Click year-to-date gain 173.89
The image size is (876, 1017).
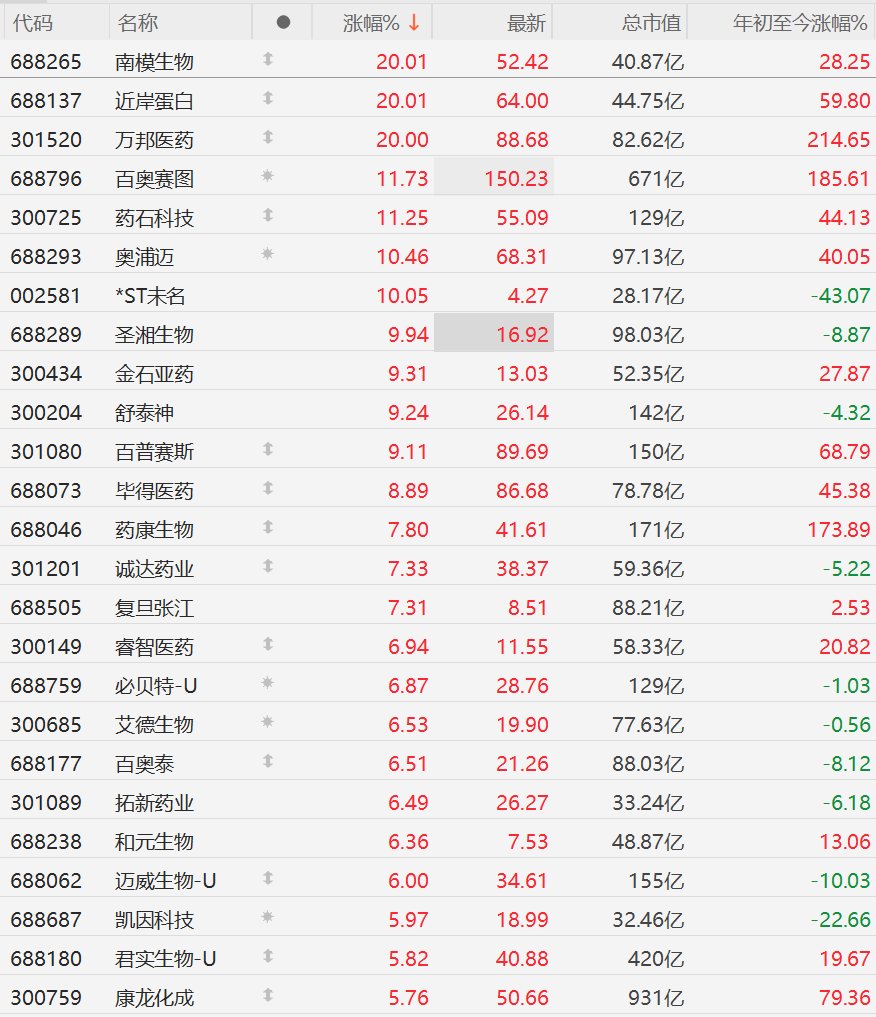tap(838, 530)
